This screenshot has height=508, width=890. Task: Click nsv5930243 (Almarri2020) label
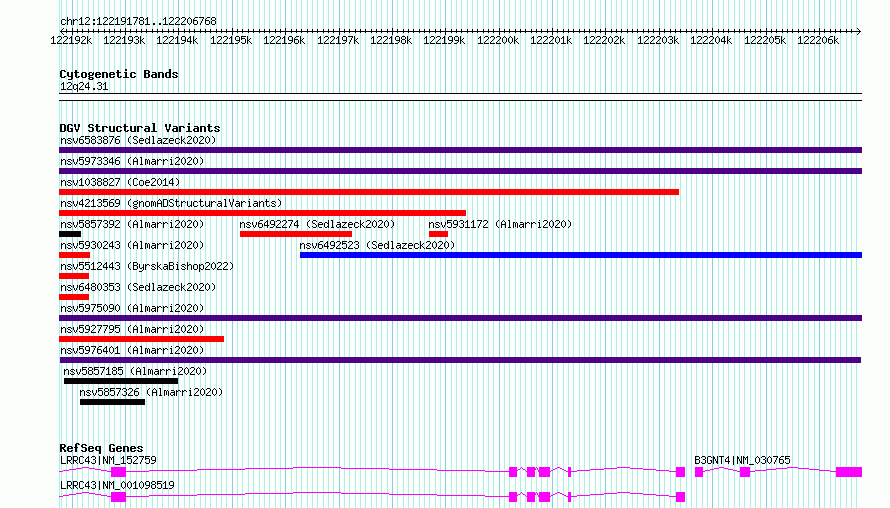132,245
